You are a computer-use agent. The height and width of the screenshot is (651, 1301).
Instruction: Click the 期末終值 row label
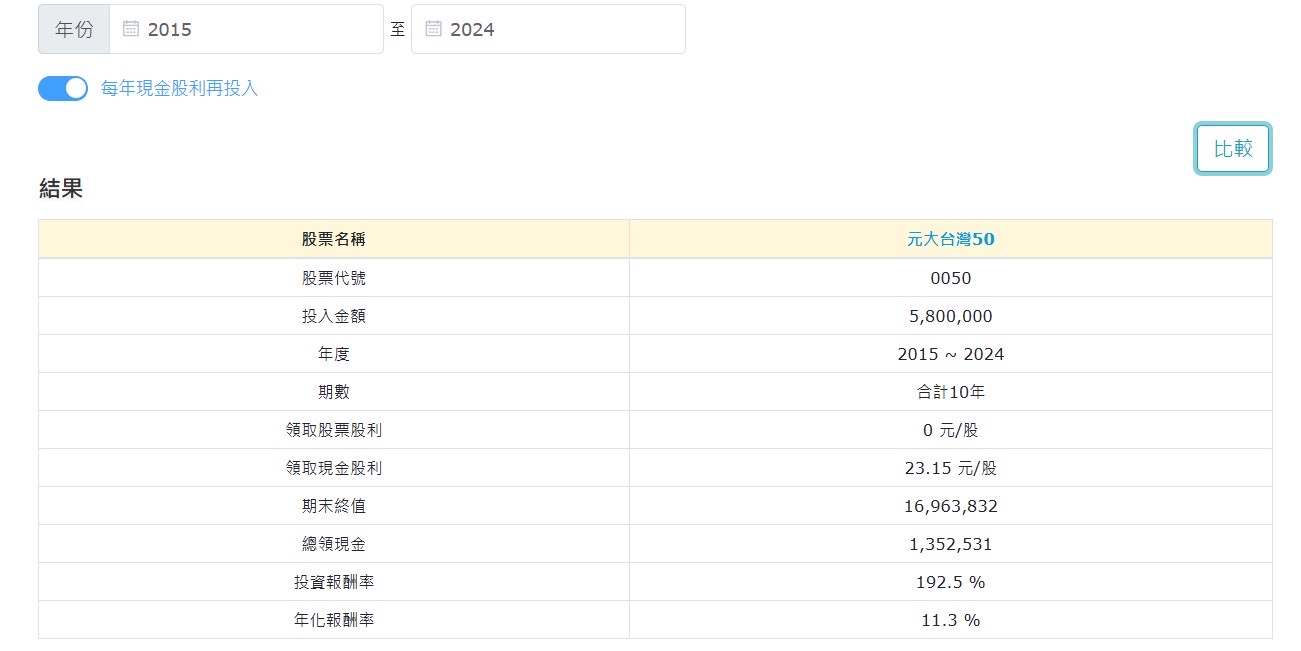click(x=334, y=506)
